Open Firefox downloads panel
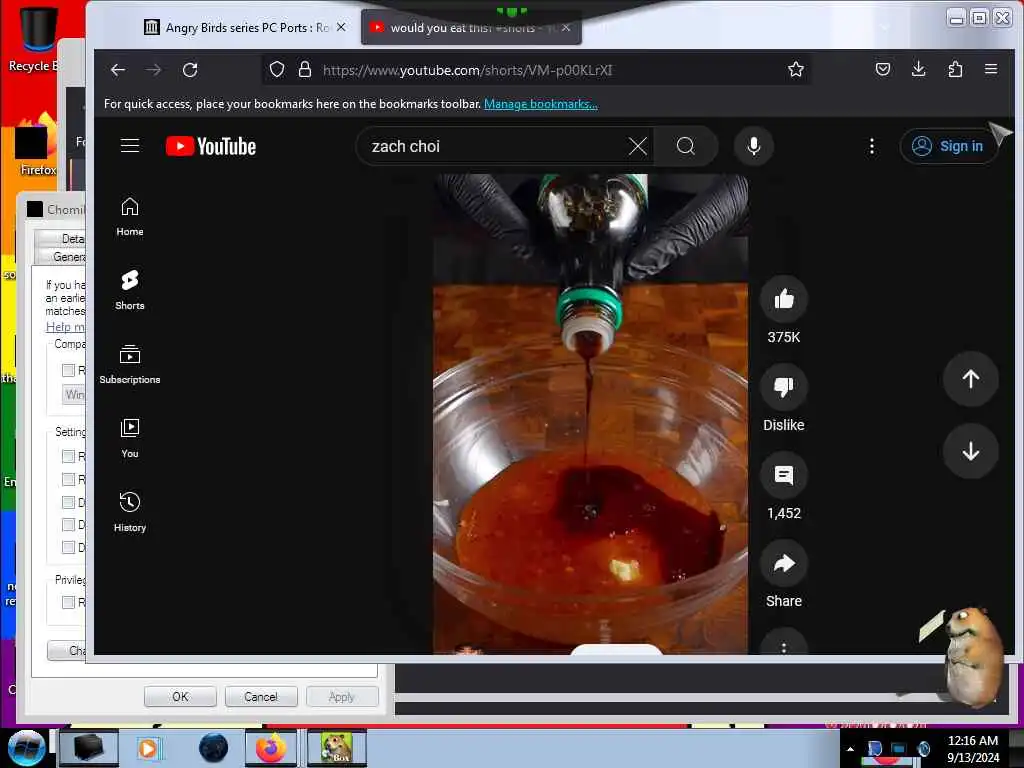This screenshot has height=768, width=1024. (918, 69)
